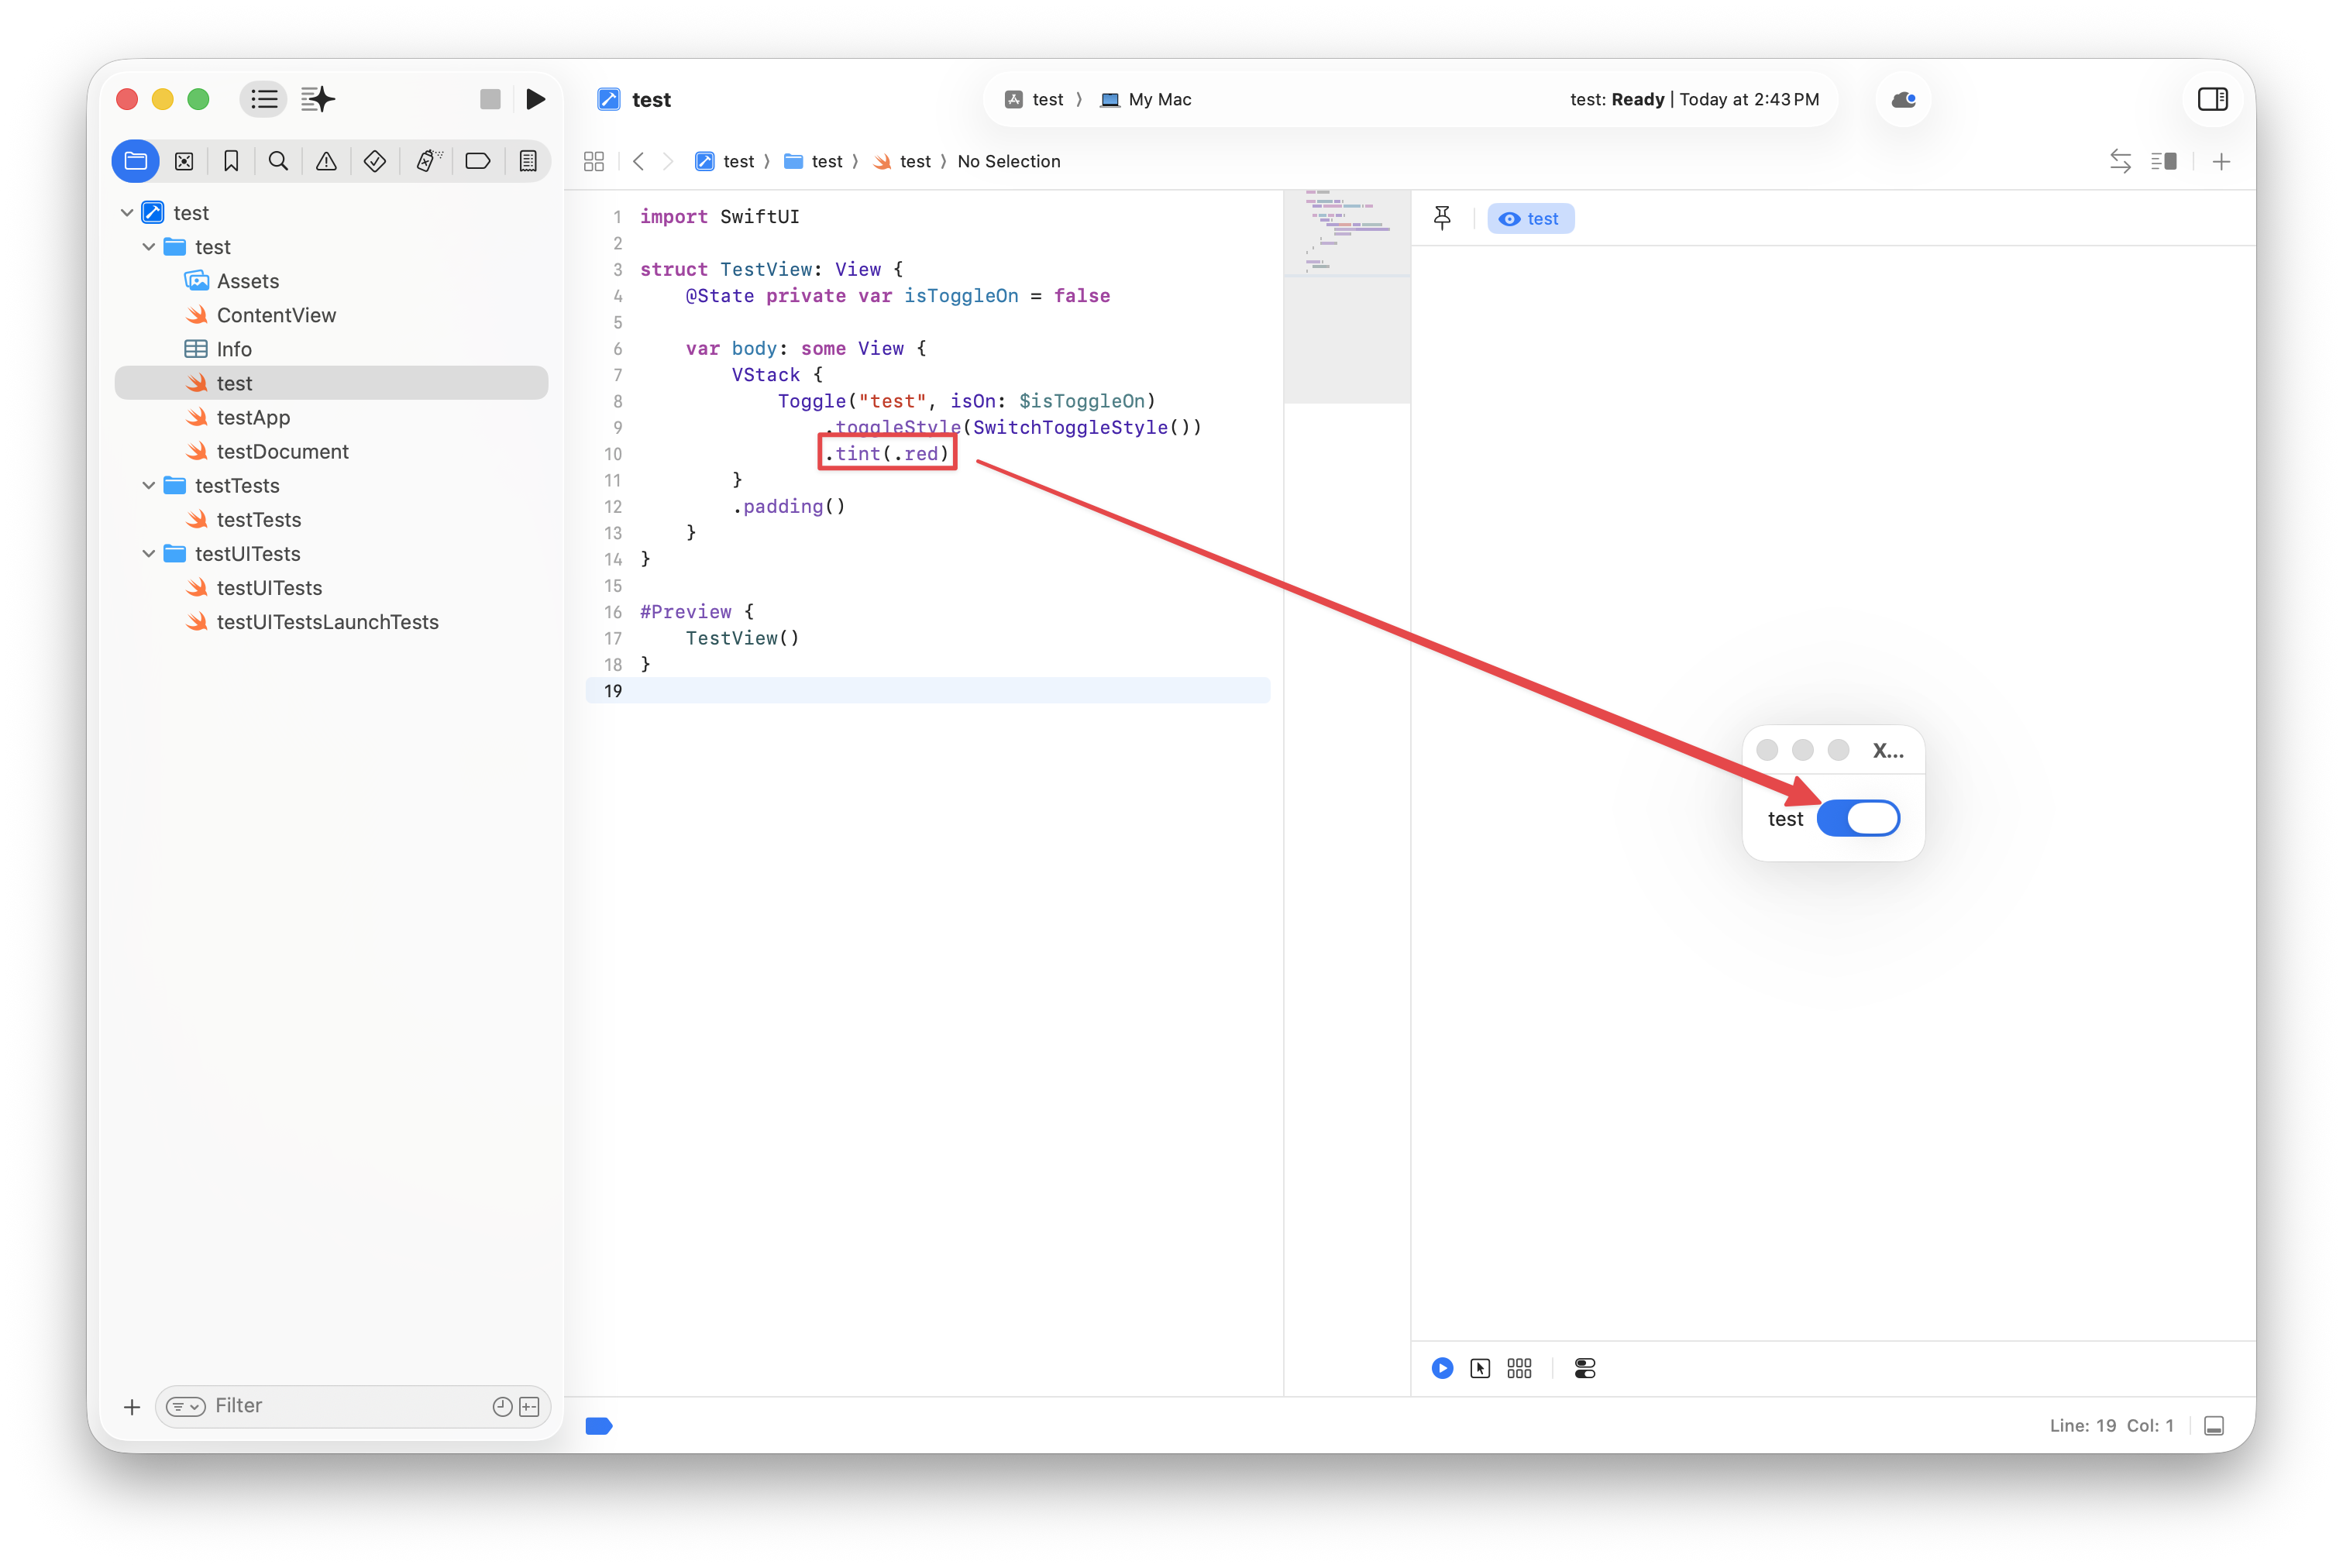The image size is (2343, 1568).
Task: Toggle the bottom debug area button
Action: pos(2214,1425)
